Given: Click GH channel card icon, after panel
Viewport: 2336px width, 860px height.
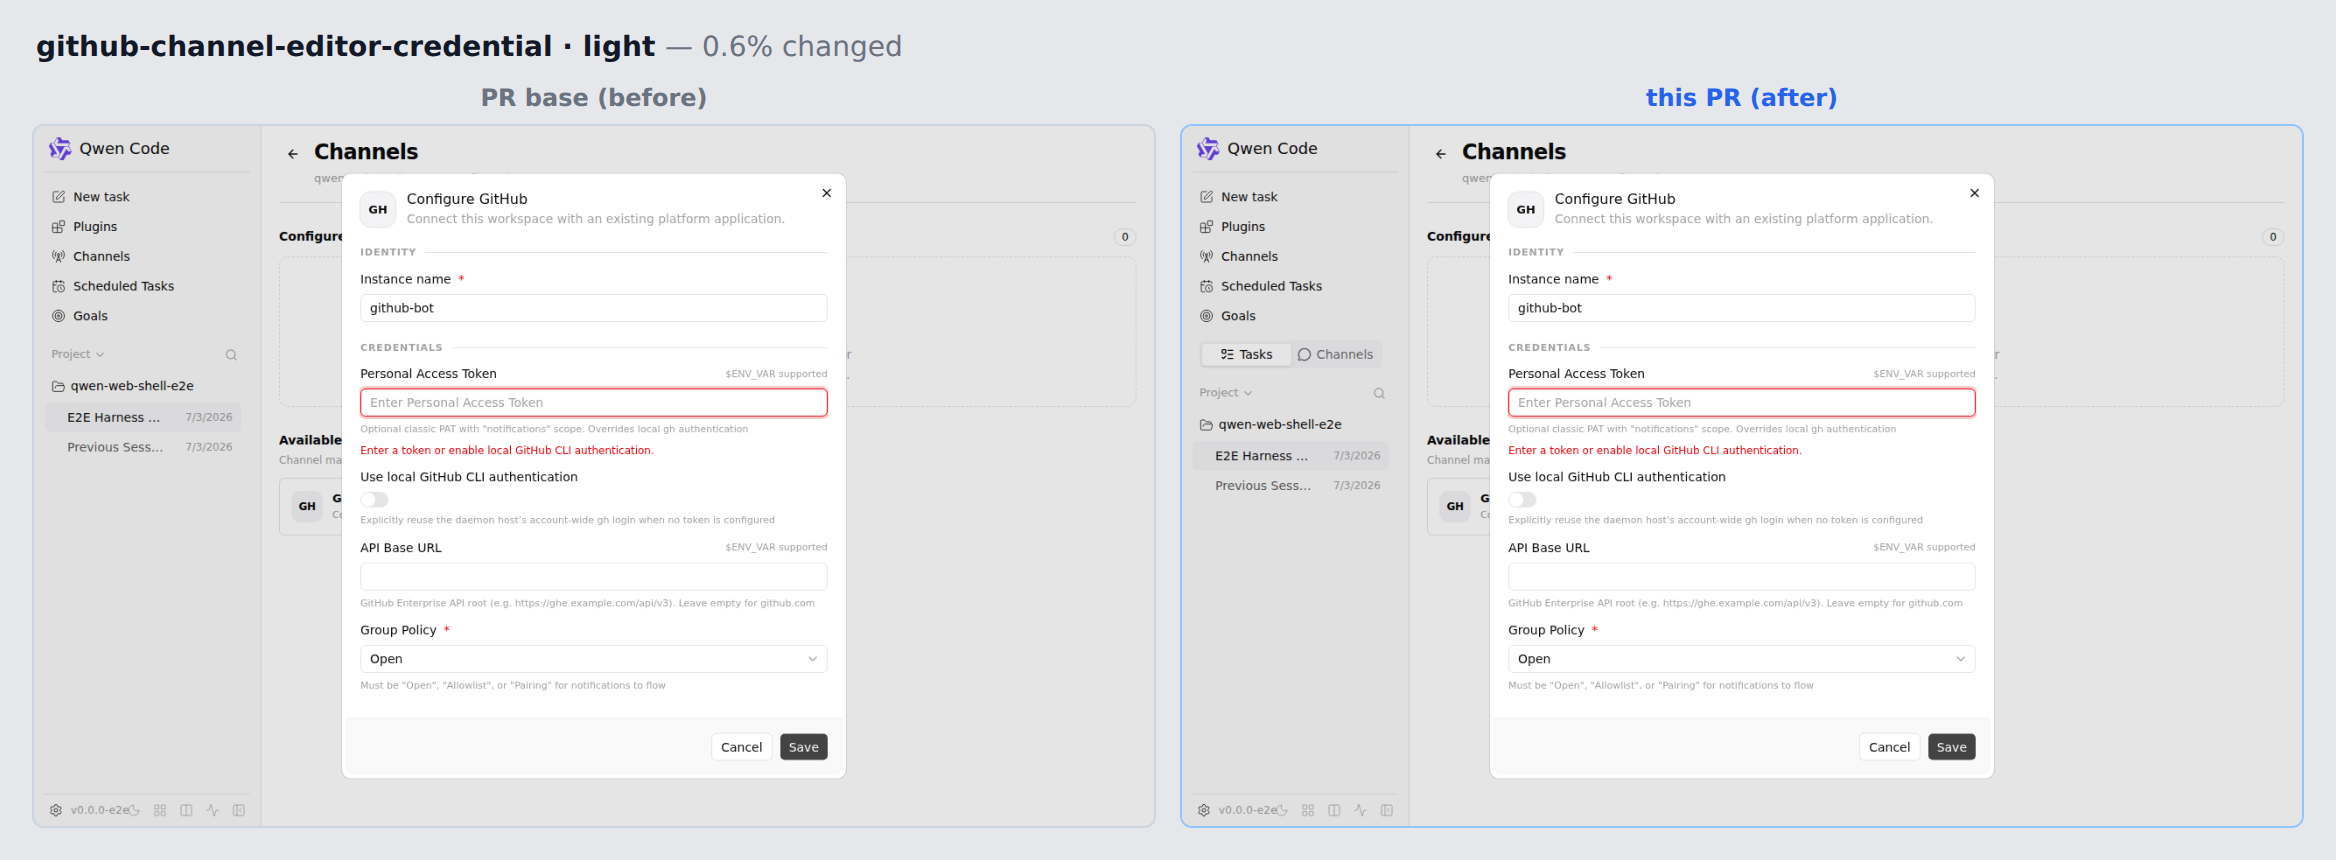Looking at the screenshot, I should [1455, 506].
